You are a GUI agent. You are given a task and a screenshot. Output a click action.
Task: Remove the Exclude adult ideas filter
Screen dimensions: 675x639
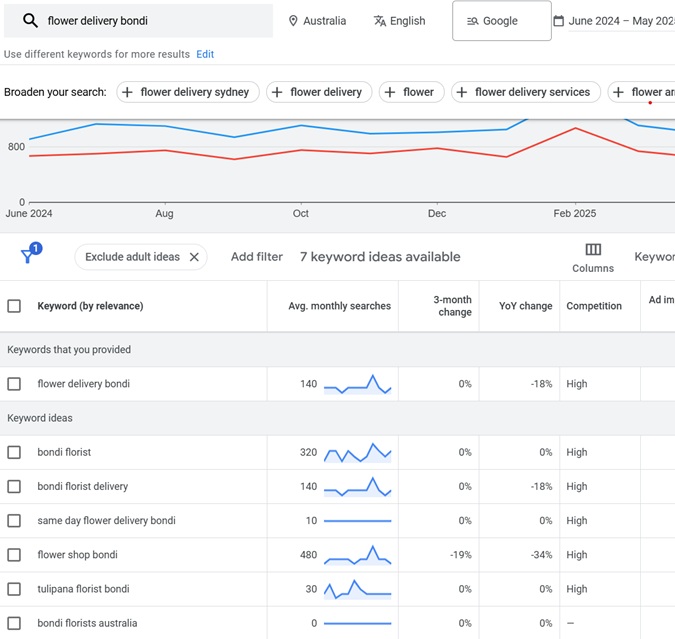(x=194, y=257)
